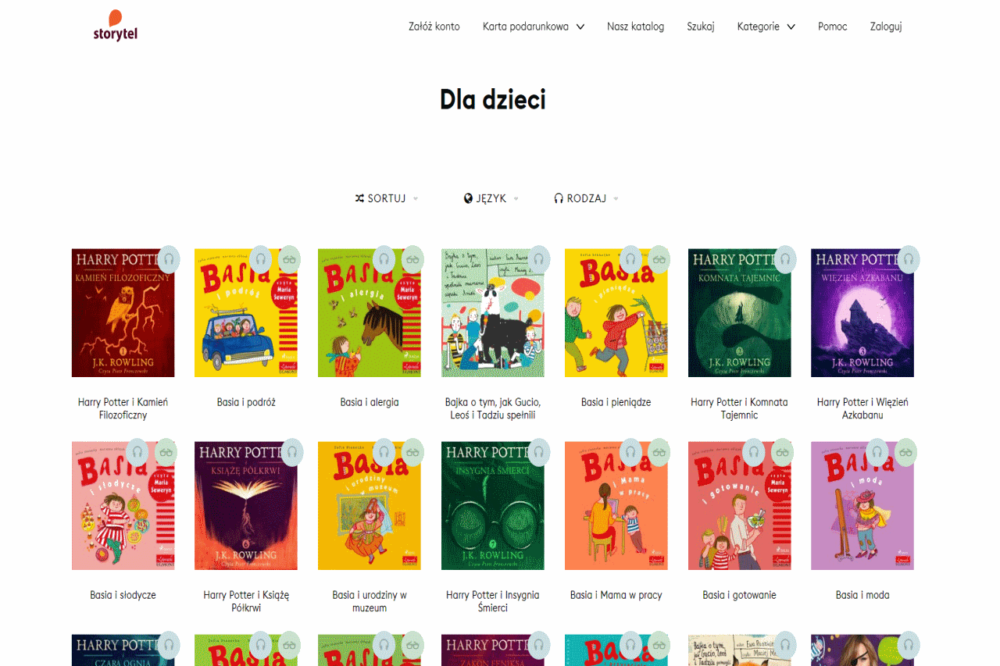Click the headphone icon on Basia i podróż
This screenshot has width=1000, height=666.
click(x=260, y=260)
